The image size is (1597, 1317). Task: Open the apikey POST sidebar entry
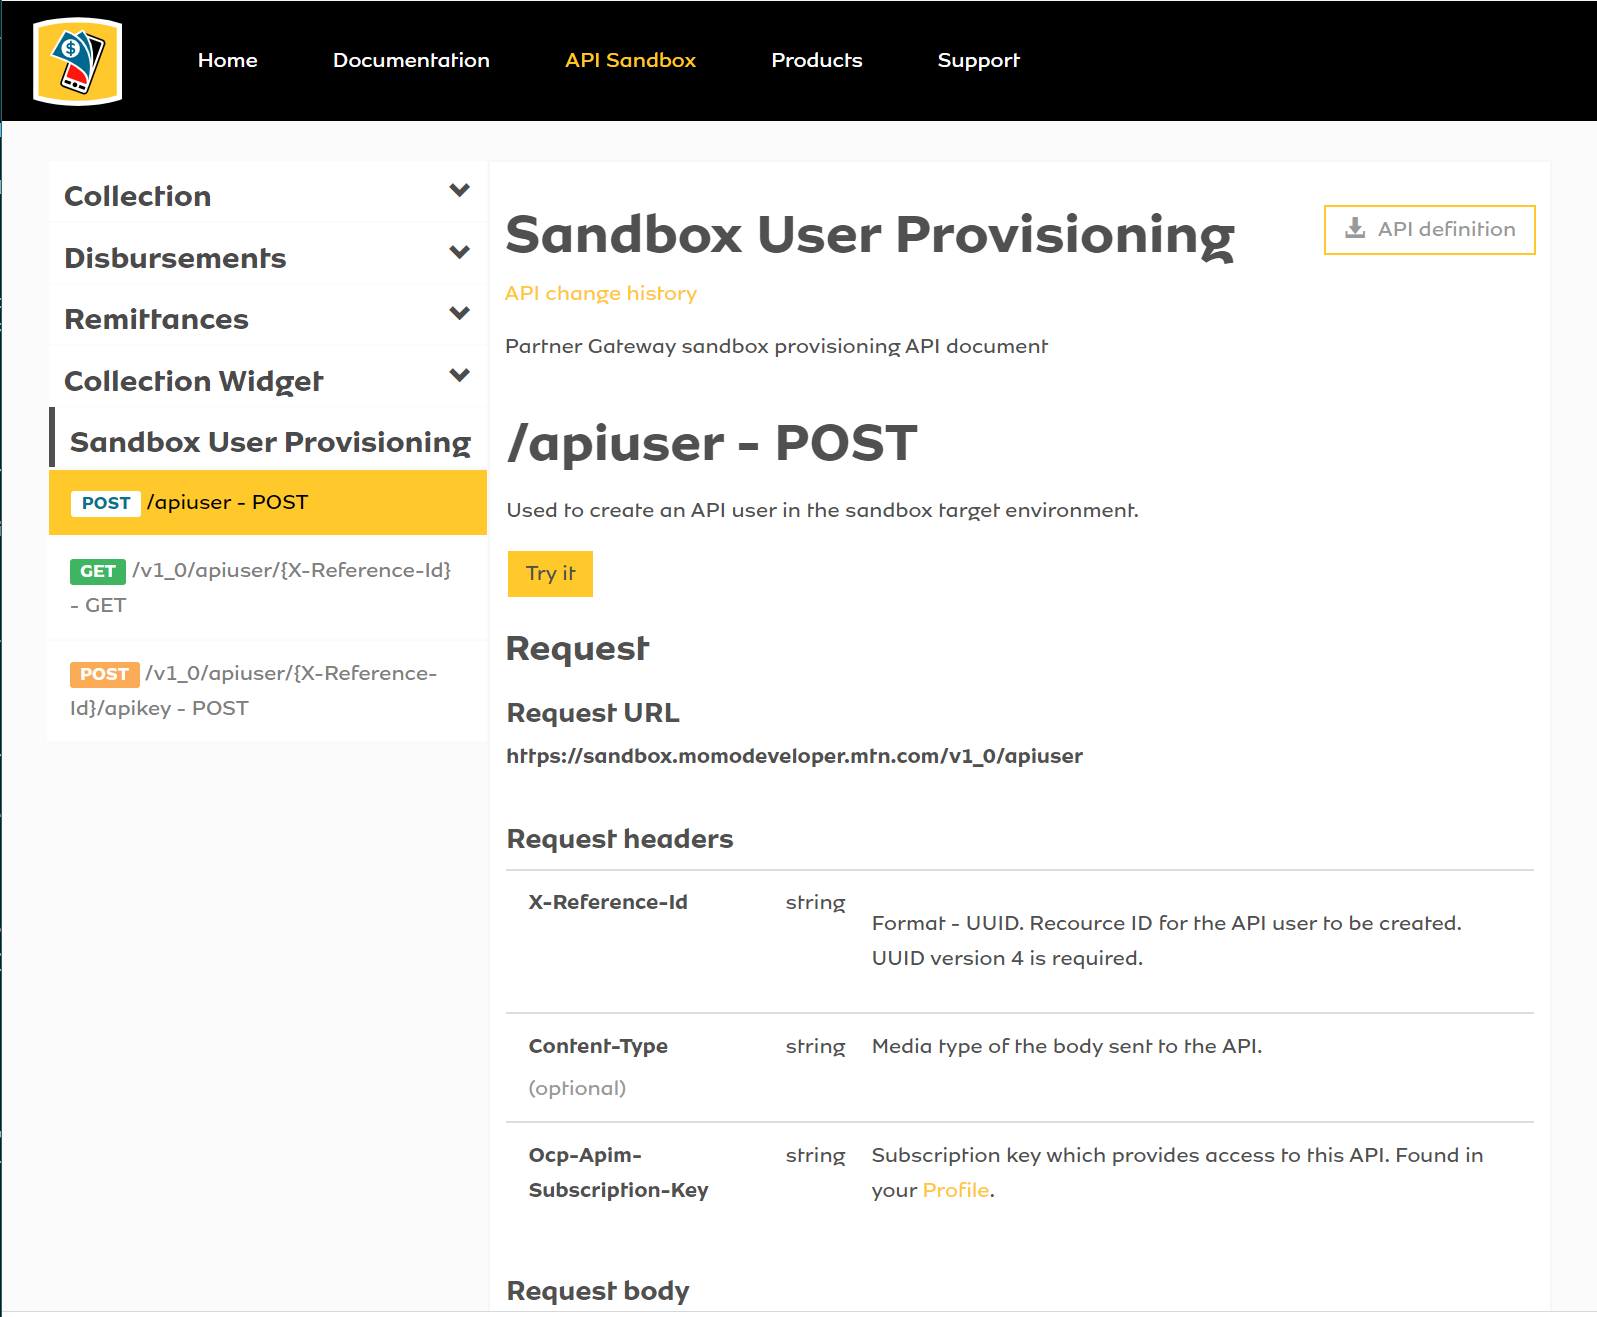pos(268,690)
